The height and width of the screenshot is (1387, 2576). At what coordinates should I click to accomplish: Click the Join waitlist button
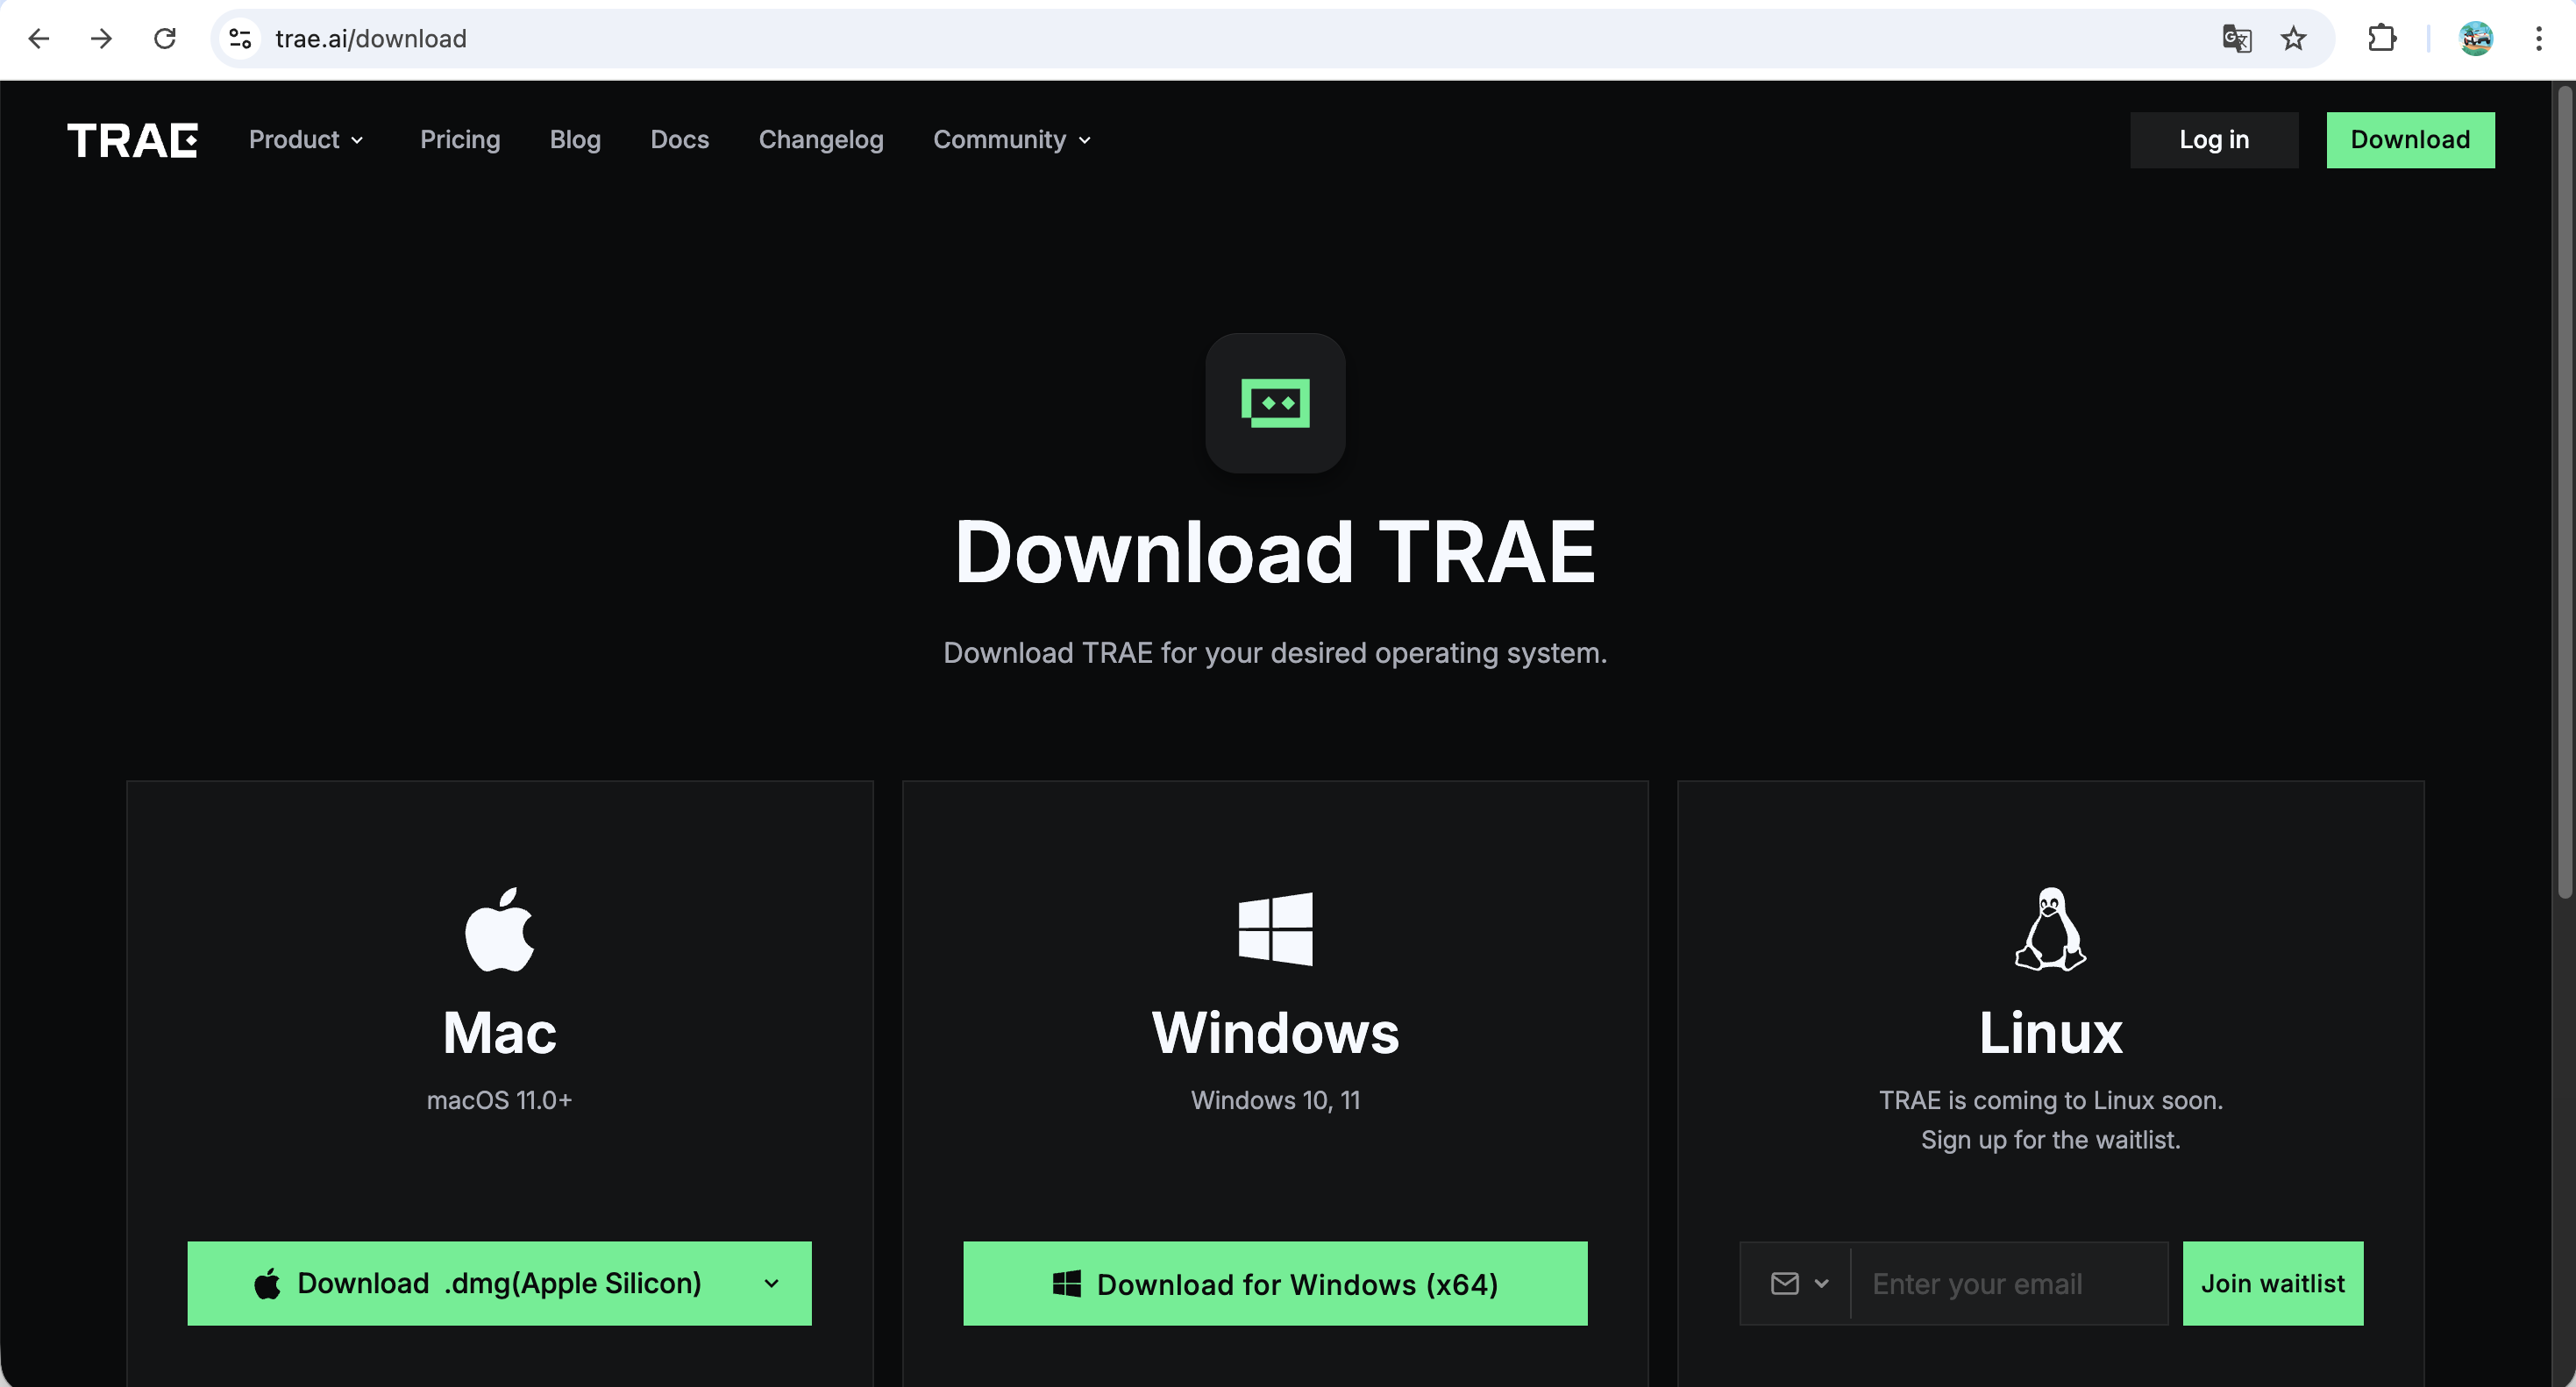pyautogui.click(x=2272, y=1283)
